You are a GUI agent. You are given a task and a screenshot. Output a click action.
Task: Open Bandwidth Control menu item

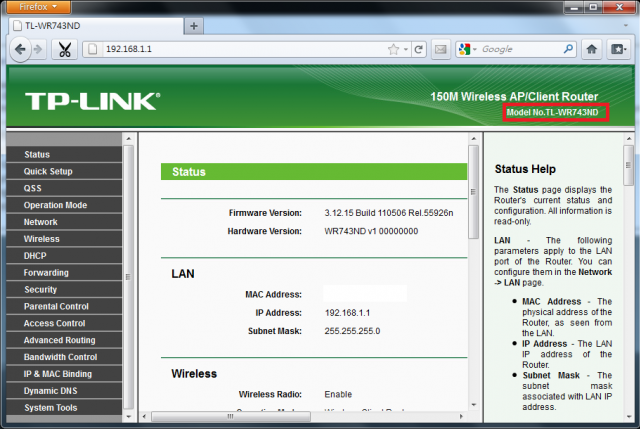point(64,357)
